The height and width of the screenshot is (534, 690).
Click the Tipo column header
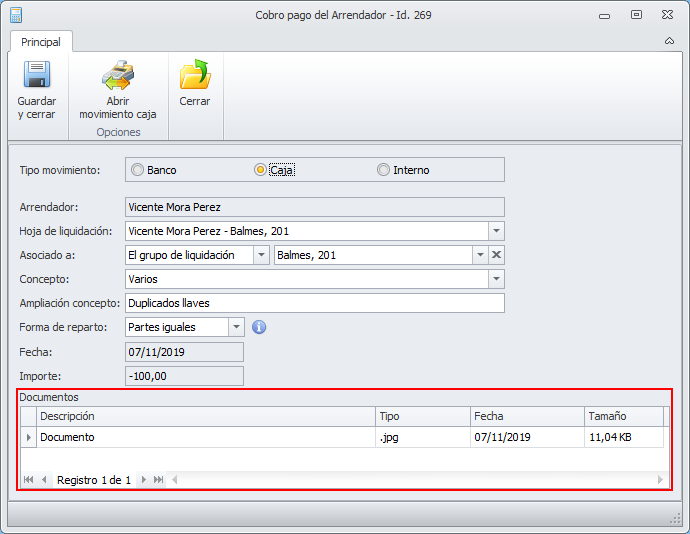[423, 416]
